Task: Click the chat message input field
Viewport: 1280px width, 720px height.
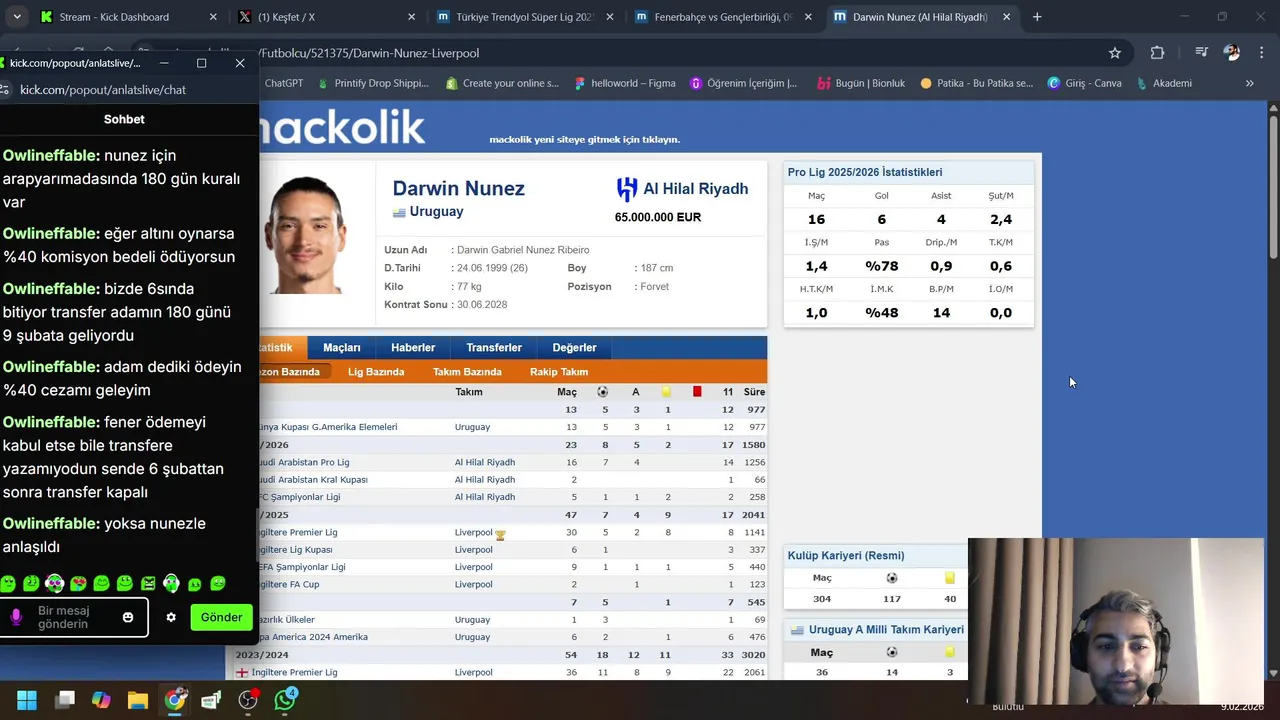Action: click(74, 618)
